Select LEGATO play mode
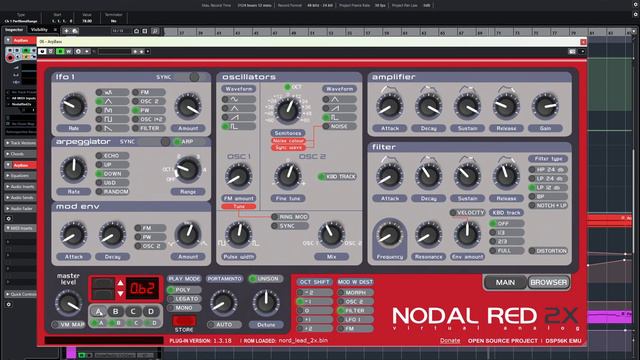This screenshot has width=640, height=360. (184, 299)
